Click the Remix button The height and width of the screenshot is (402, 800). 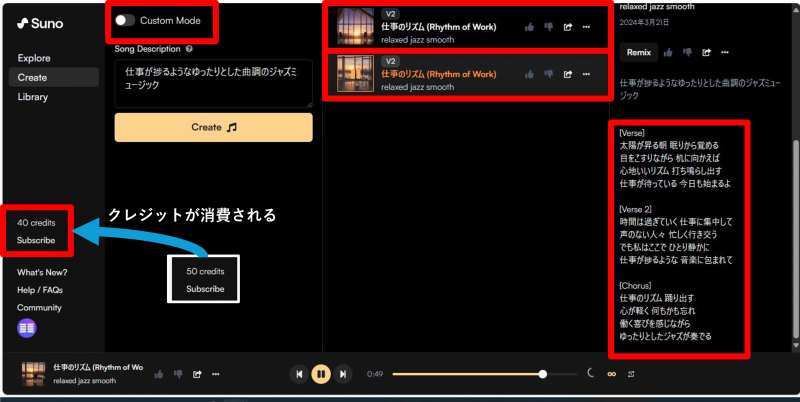[639, 53]
